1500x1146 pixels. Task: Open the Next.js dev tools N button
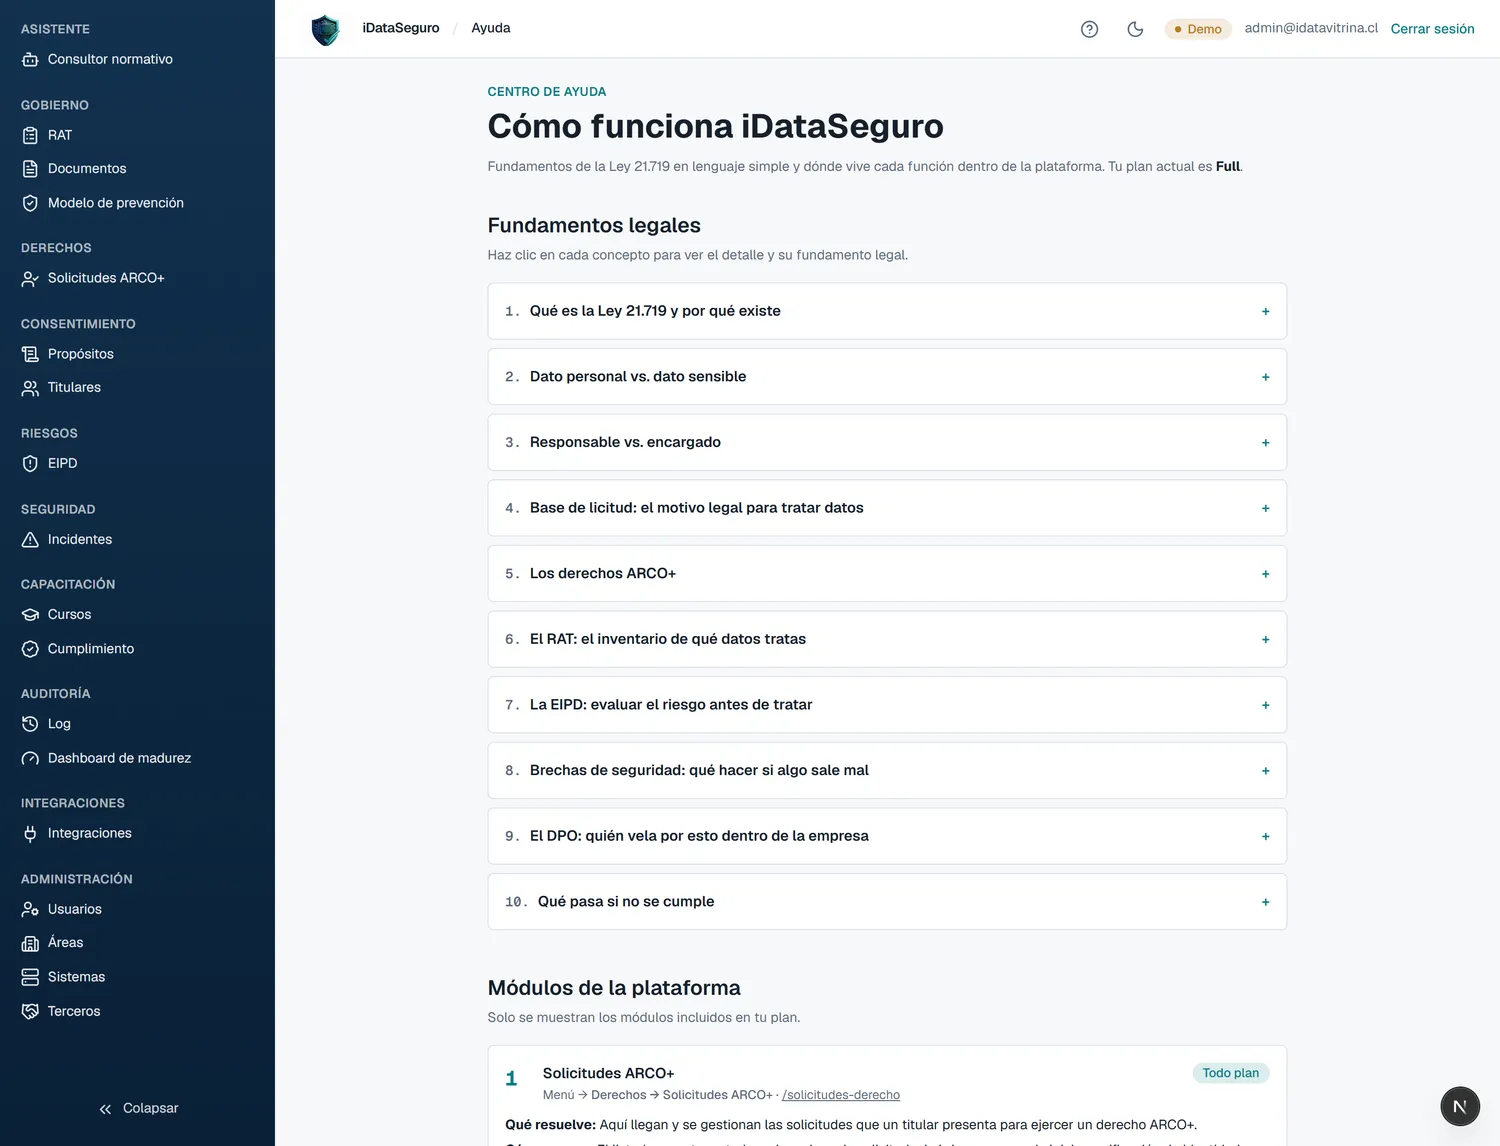(x=1460, y=1106)
